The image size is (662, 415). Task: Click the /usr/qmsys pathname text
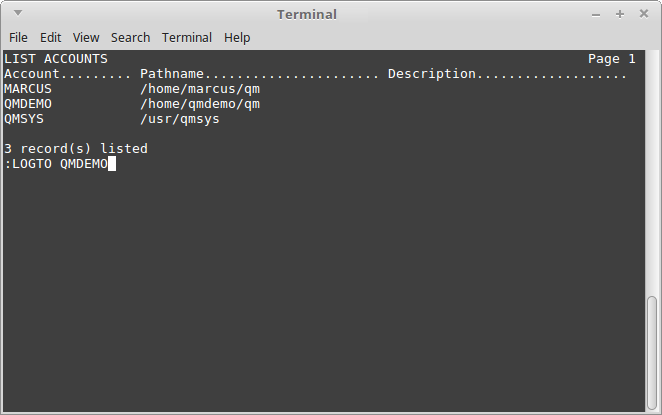[180, 119]
